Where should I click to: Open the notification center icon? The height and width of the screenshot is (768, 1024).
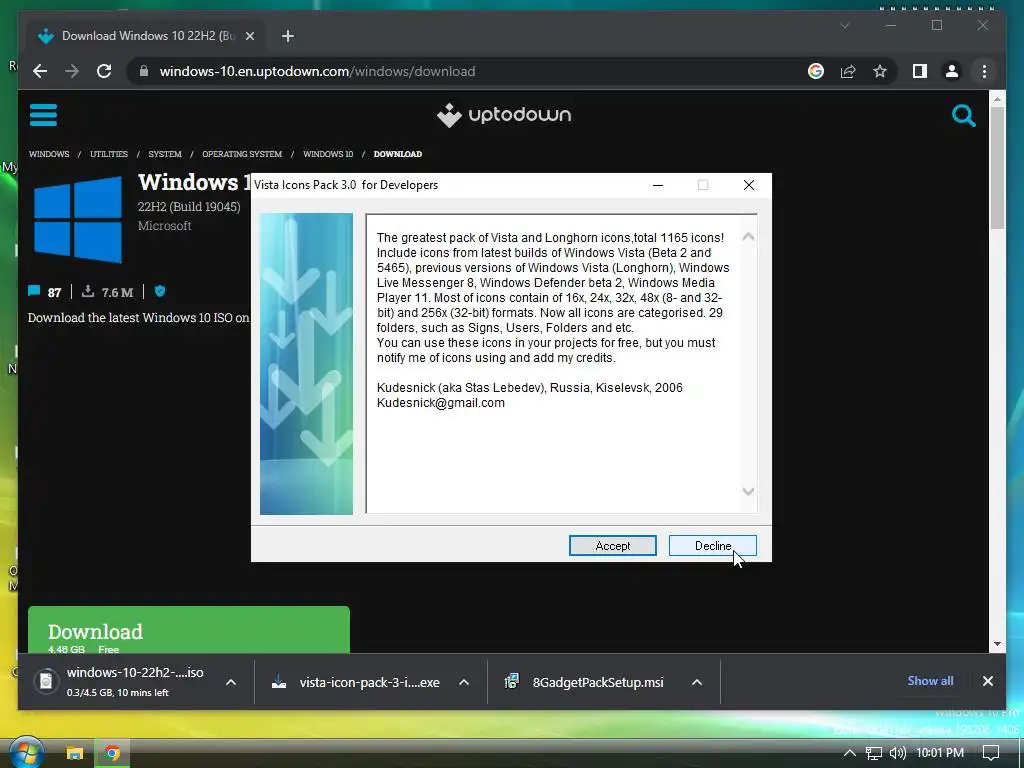991,754
